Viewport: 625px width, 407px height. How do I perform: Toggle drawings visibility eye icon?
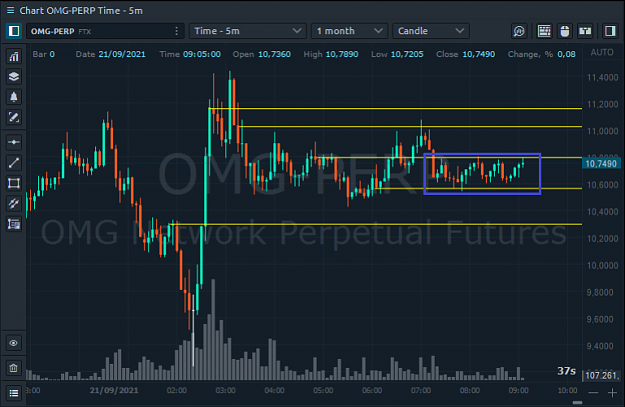(14, 343)
